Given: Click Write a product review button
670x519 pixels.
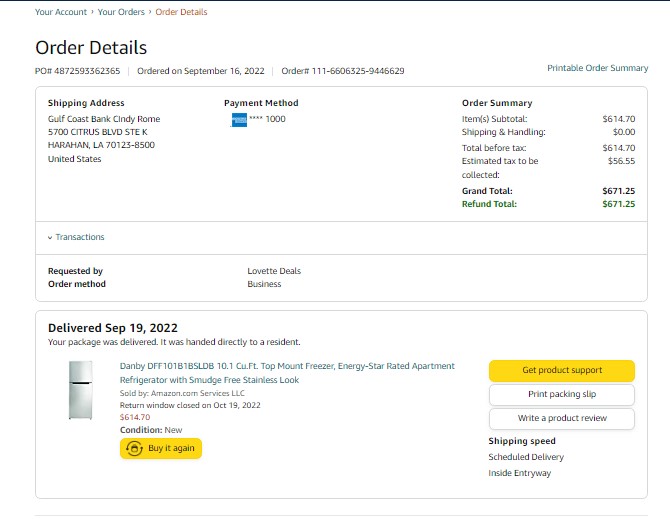Looking at the screenshot, I should pos(562,418).
